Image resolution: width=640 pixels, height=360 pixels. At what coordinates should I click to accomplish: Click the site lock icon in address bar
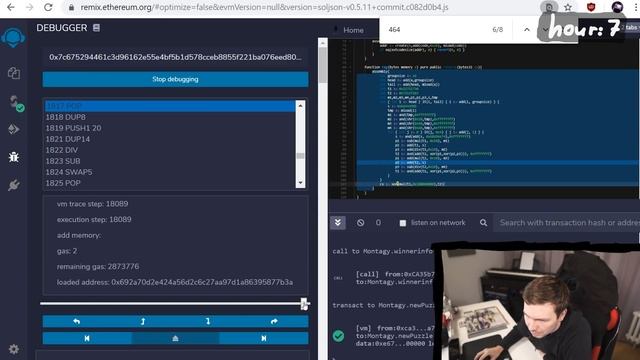point(71,7)
